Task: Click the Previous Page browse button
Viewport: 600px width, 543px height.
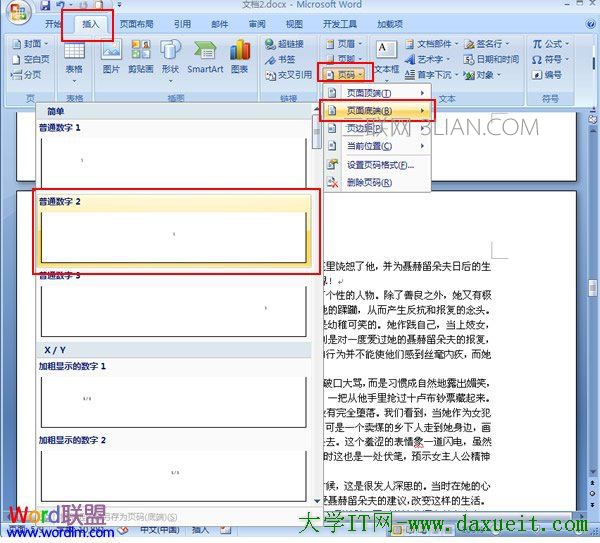Action: point(592,483)
